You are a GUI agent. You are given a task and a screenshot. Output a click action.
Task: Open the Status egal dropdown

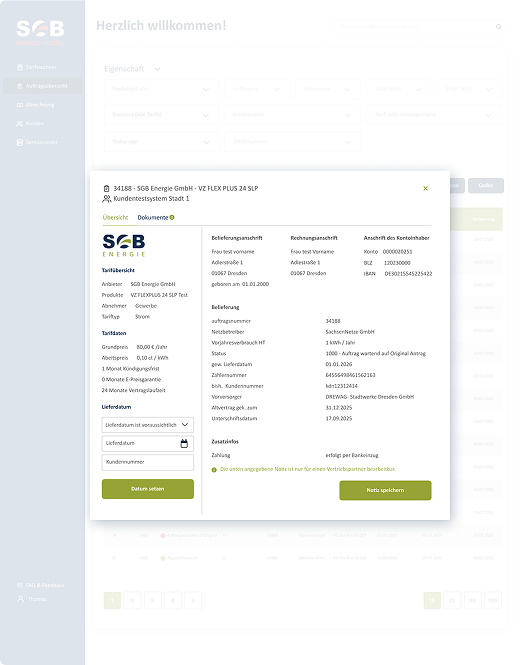pos(161,142)
